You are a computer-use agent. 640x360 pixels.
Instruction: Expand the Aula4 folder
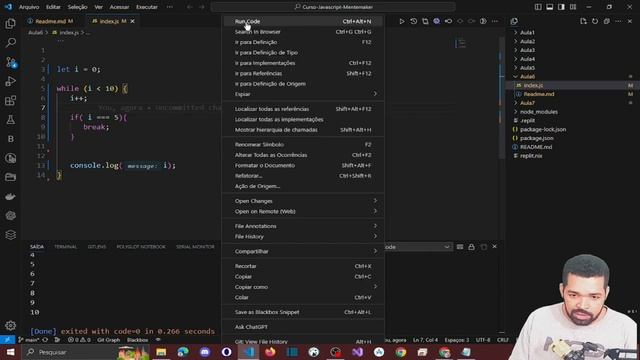coord(527,59)
